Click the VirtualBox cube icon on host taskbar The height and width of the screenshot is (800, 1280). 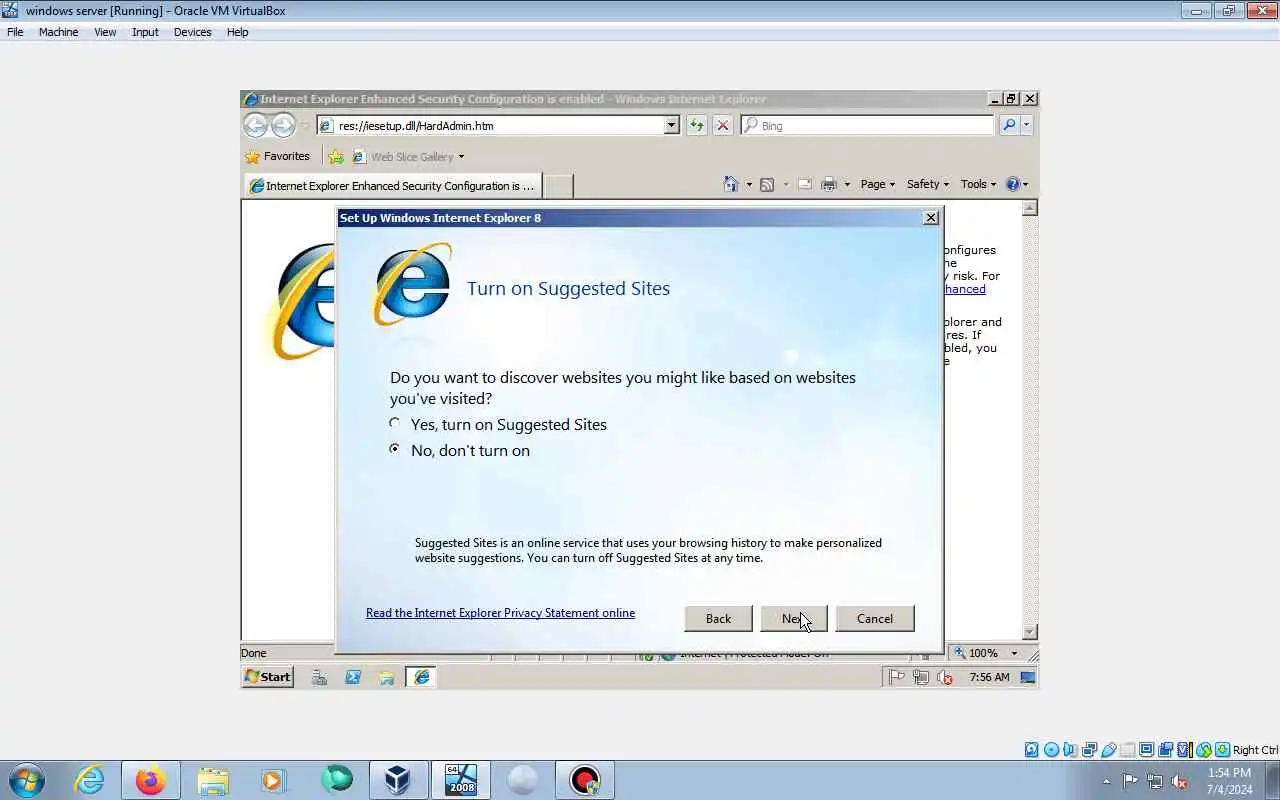[398, 780]
